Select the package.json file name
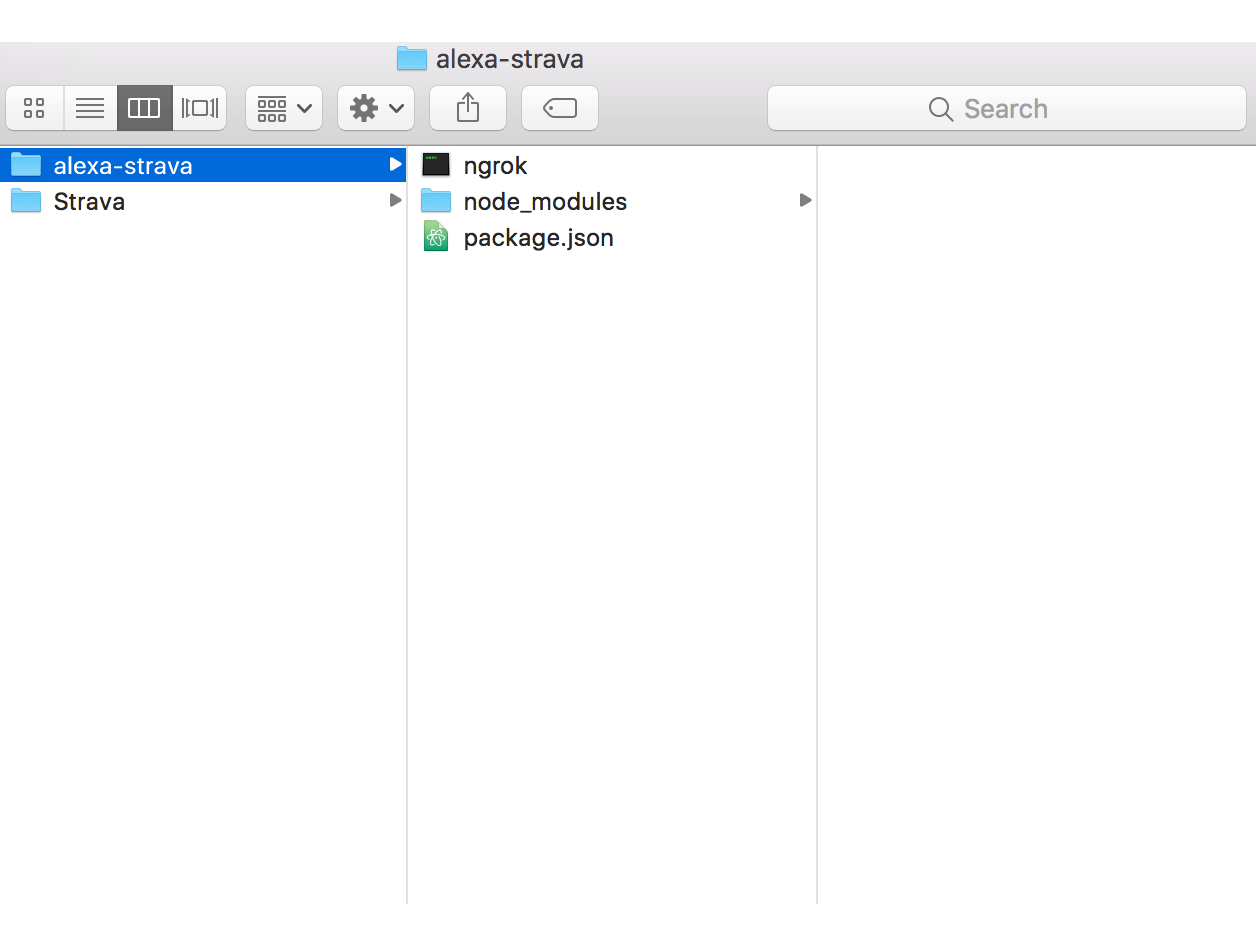This screenshot has height=946, width=1256. tap(538, 238)
